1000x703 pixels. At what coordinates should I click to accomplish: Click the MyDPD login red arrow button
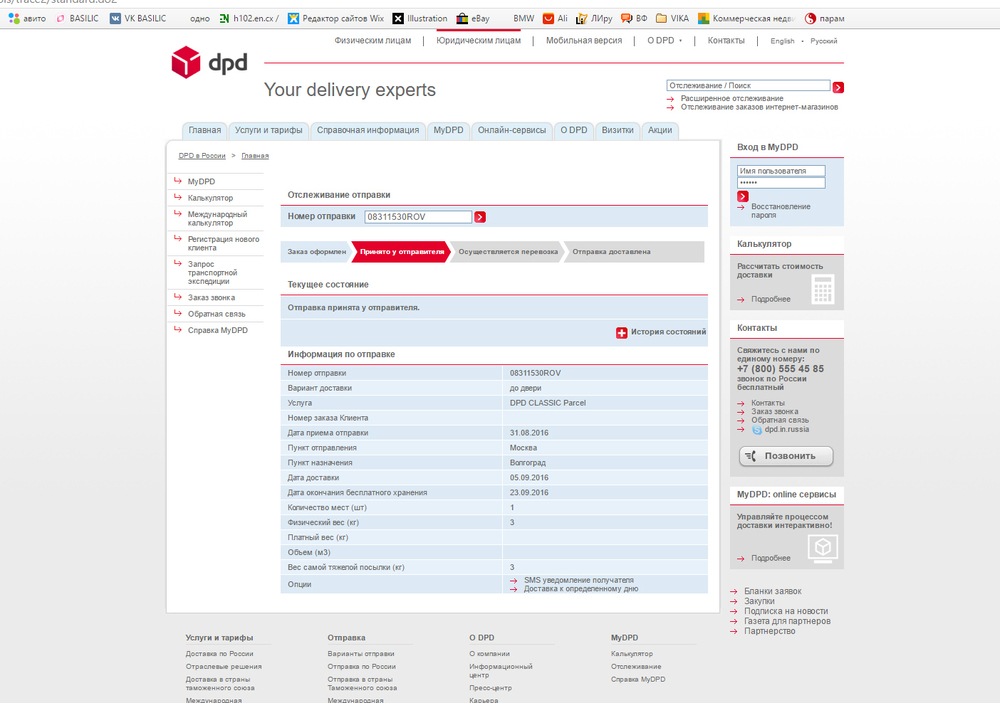pos(742,196)
